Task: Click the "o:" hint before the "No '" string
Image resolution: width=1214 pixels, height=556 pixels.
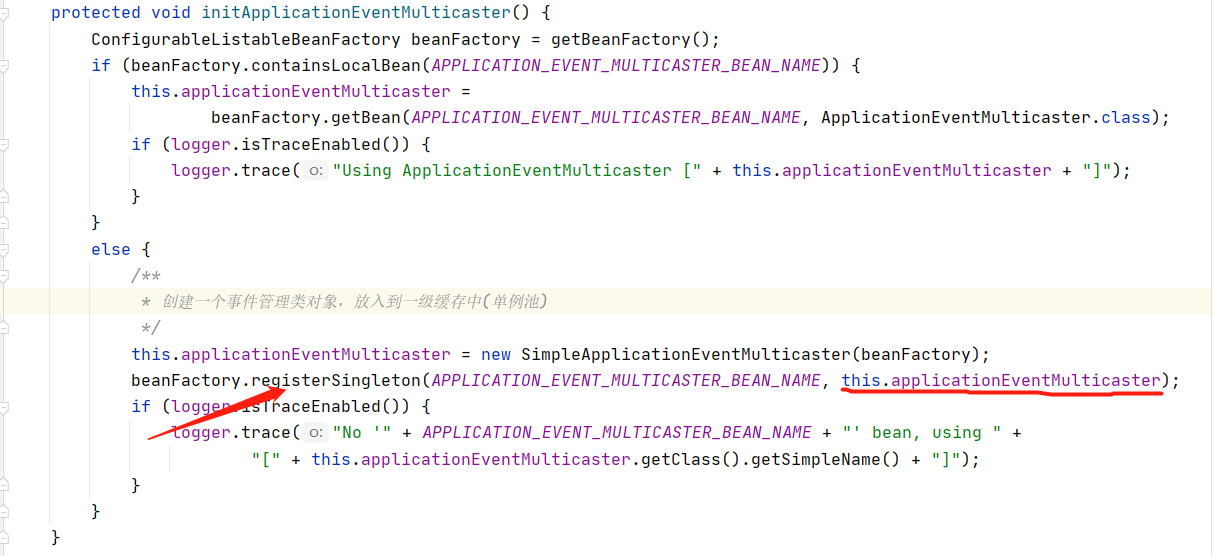Action: click(x=316, y=433)
